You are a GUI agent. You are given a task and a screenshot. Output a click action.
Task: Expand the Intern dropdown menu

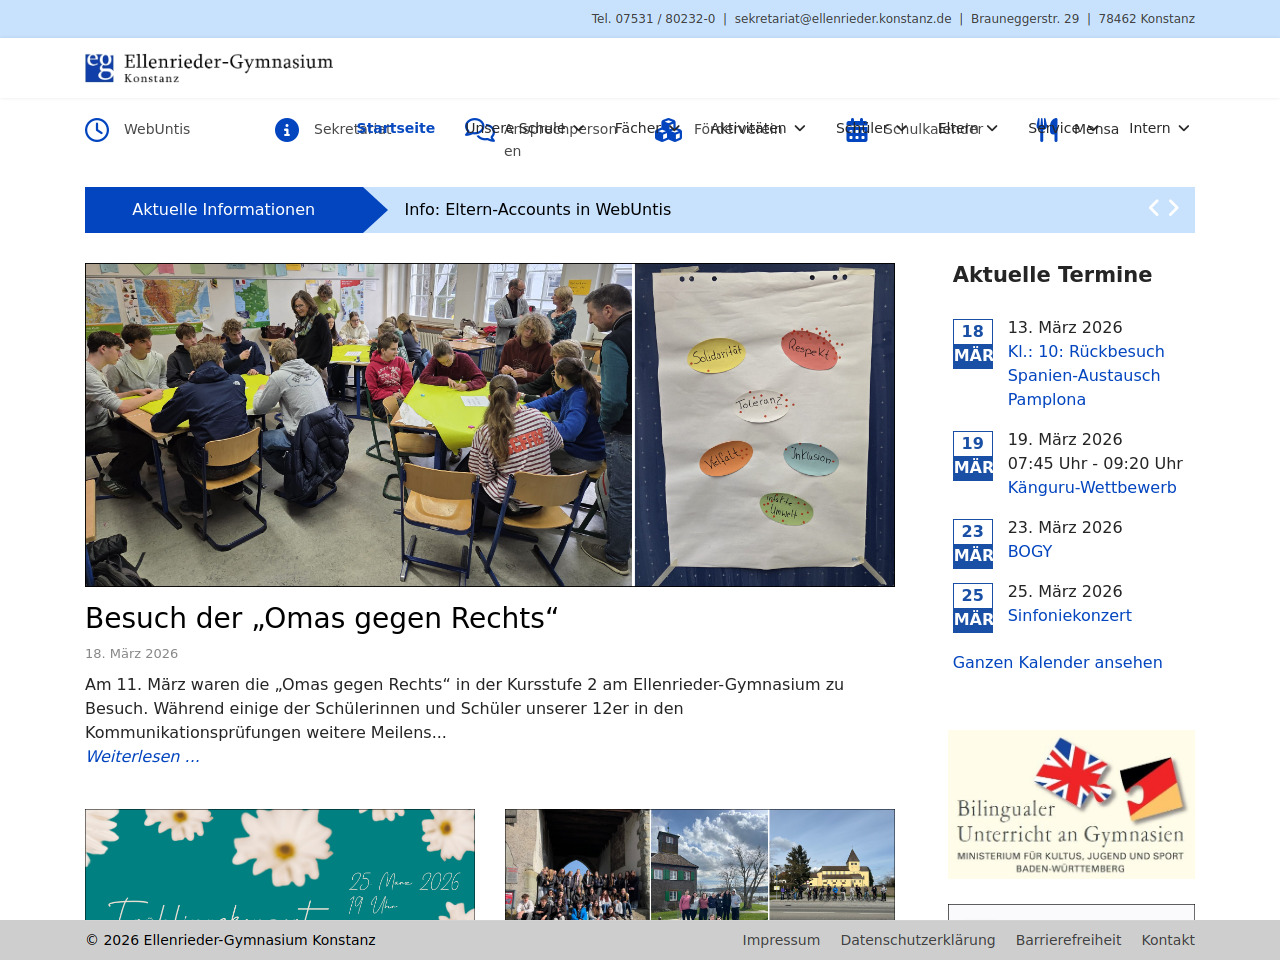coord(1184,128)
